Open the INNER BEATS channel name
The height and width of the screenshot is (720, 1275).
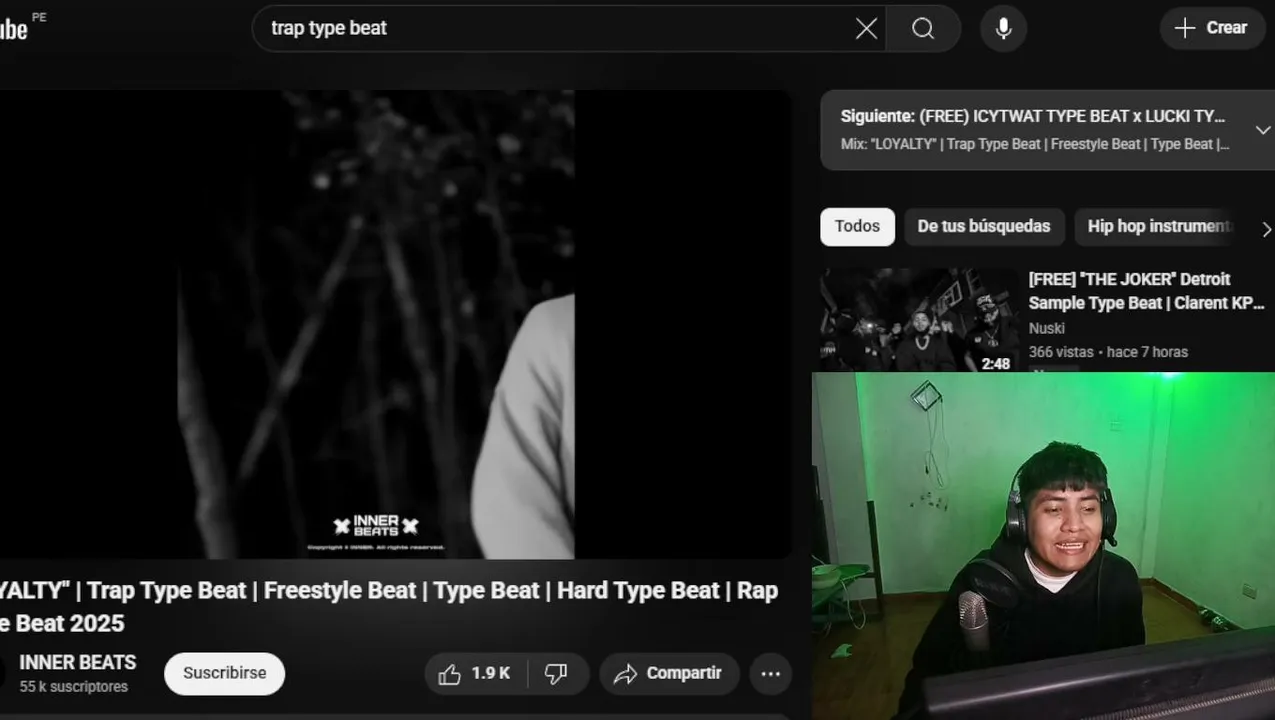click(78, 662)
